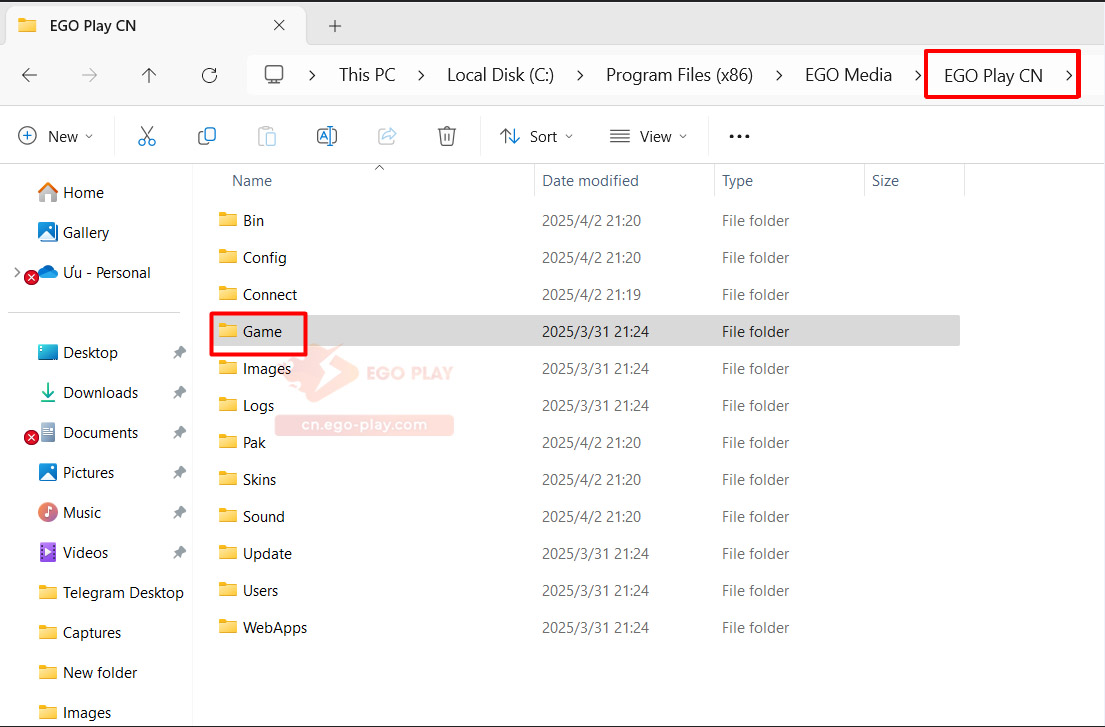Image resolution: width=1105 pixels, height=727 pixels.
Task: Expand chevron after Program Files (x86) breadcrumb
Action: click(779, 75)
